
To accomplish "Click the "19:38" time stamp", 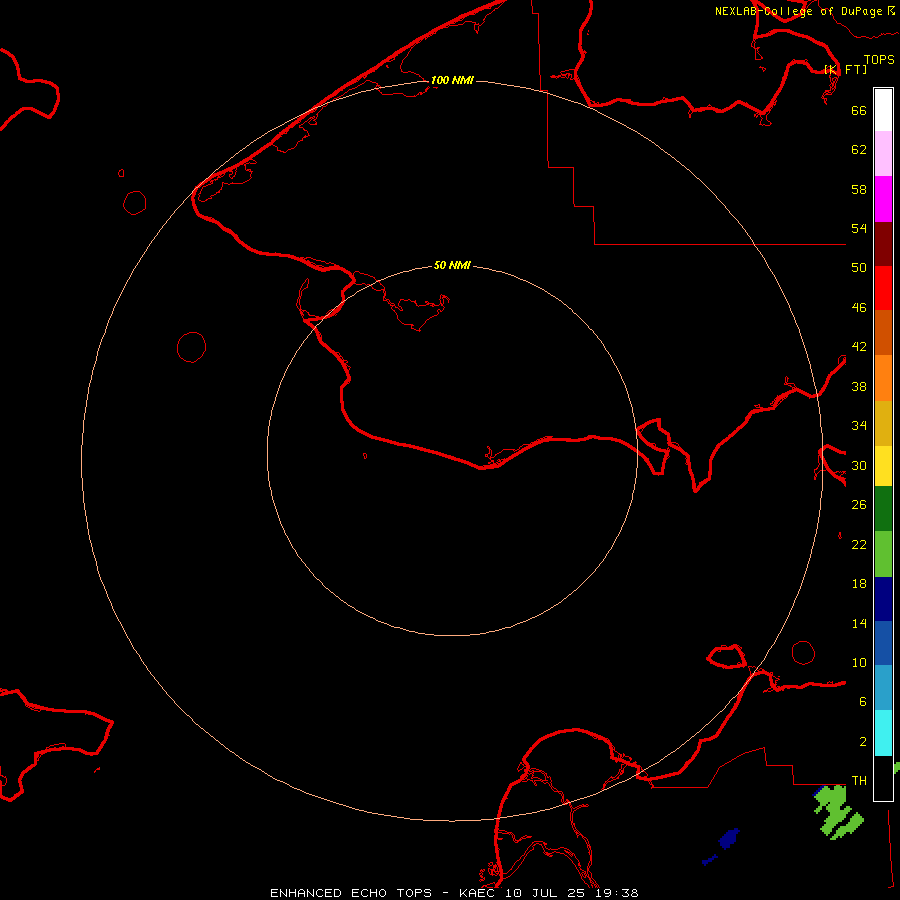I will 616,893.
